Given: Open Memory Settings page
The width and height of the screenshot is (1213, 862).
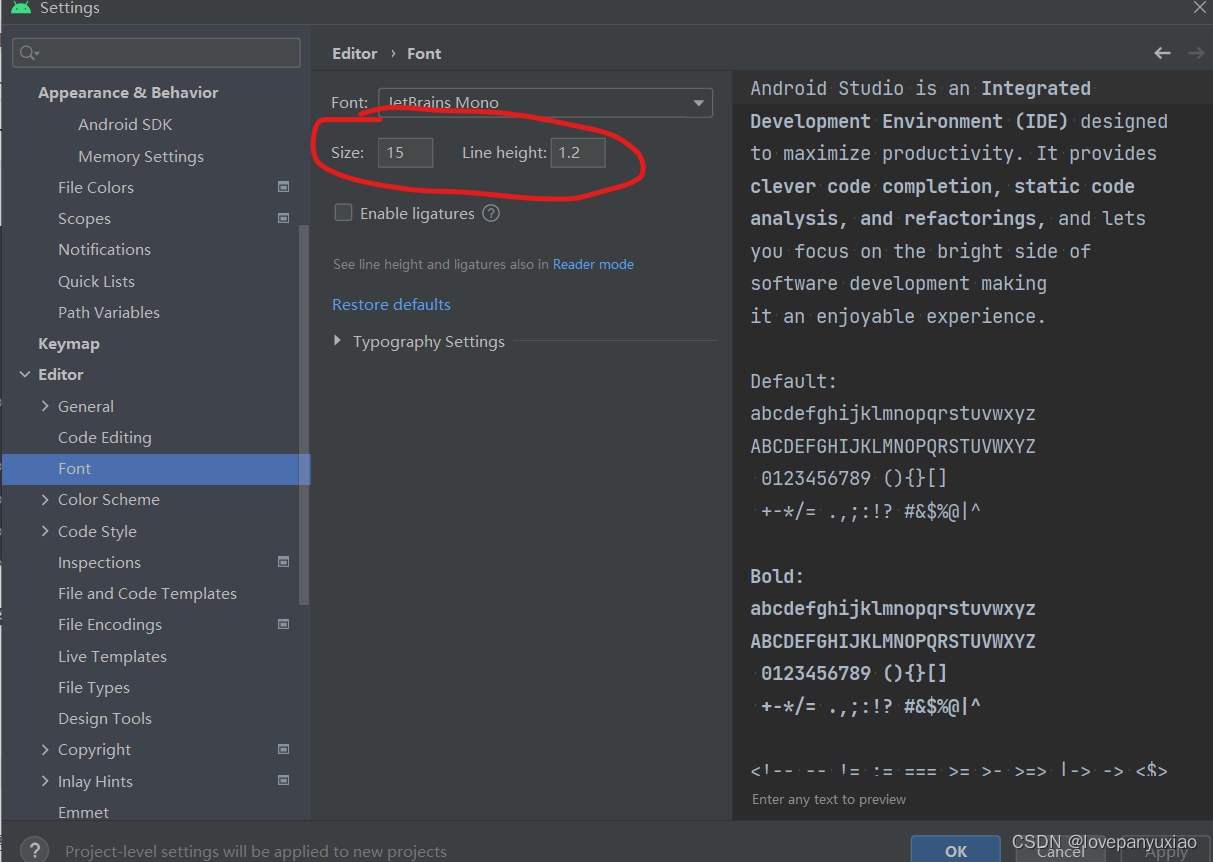Looking at the screenshot, I should click(x=141, y=156).
